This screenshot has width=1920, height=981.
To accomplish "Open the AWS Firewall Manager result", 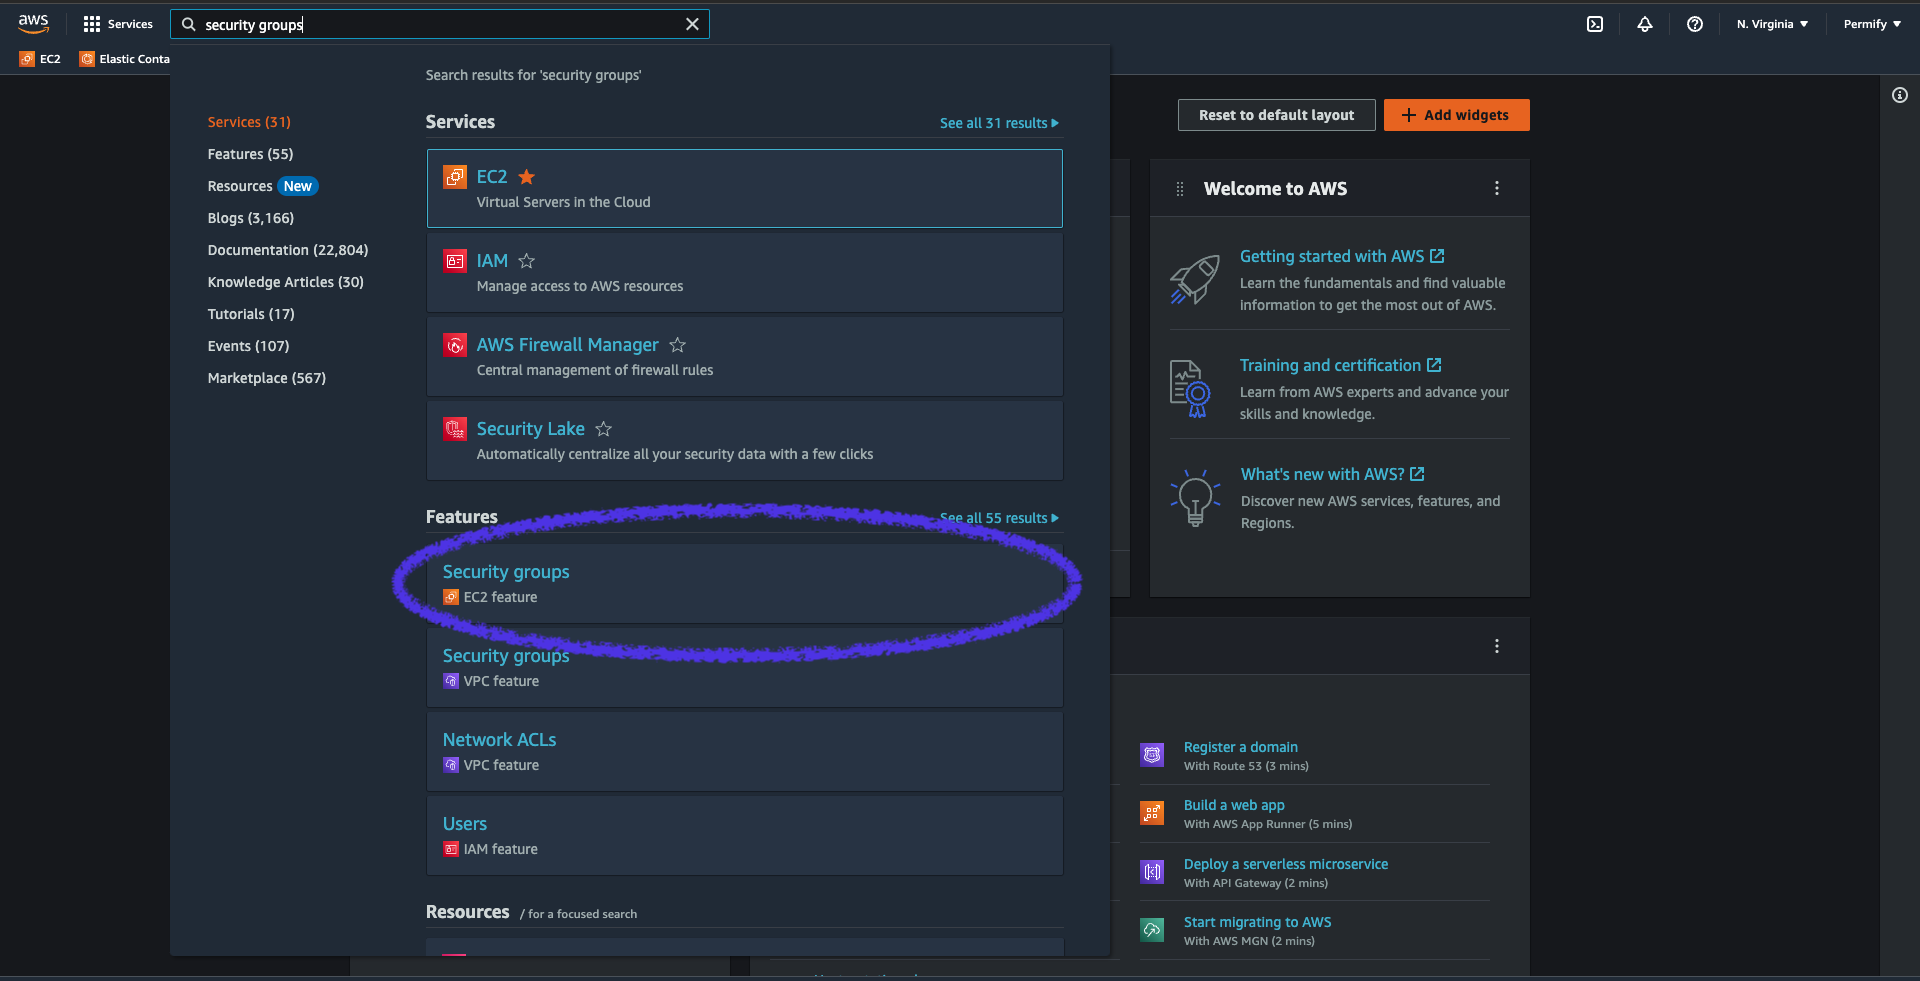I will [567, 345].
